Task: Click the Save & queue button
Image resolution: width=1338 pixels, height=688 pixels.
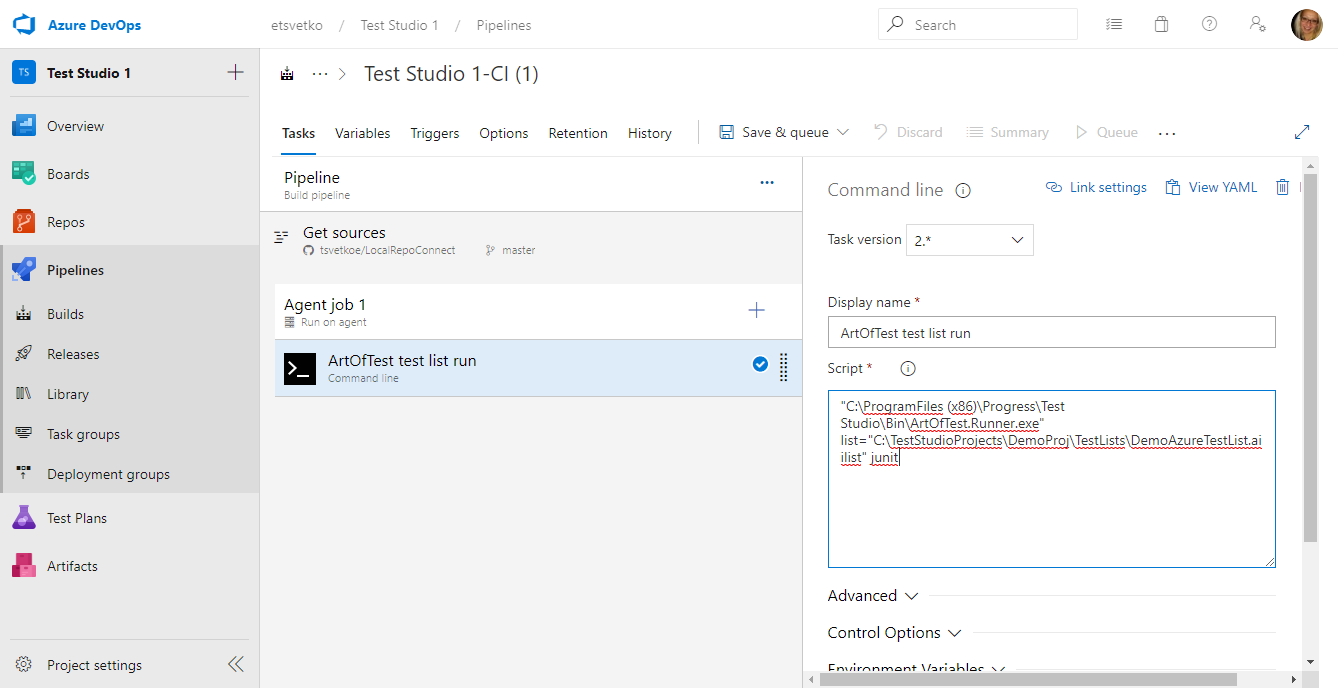Action: (775, 132)
